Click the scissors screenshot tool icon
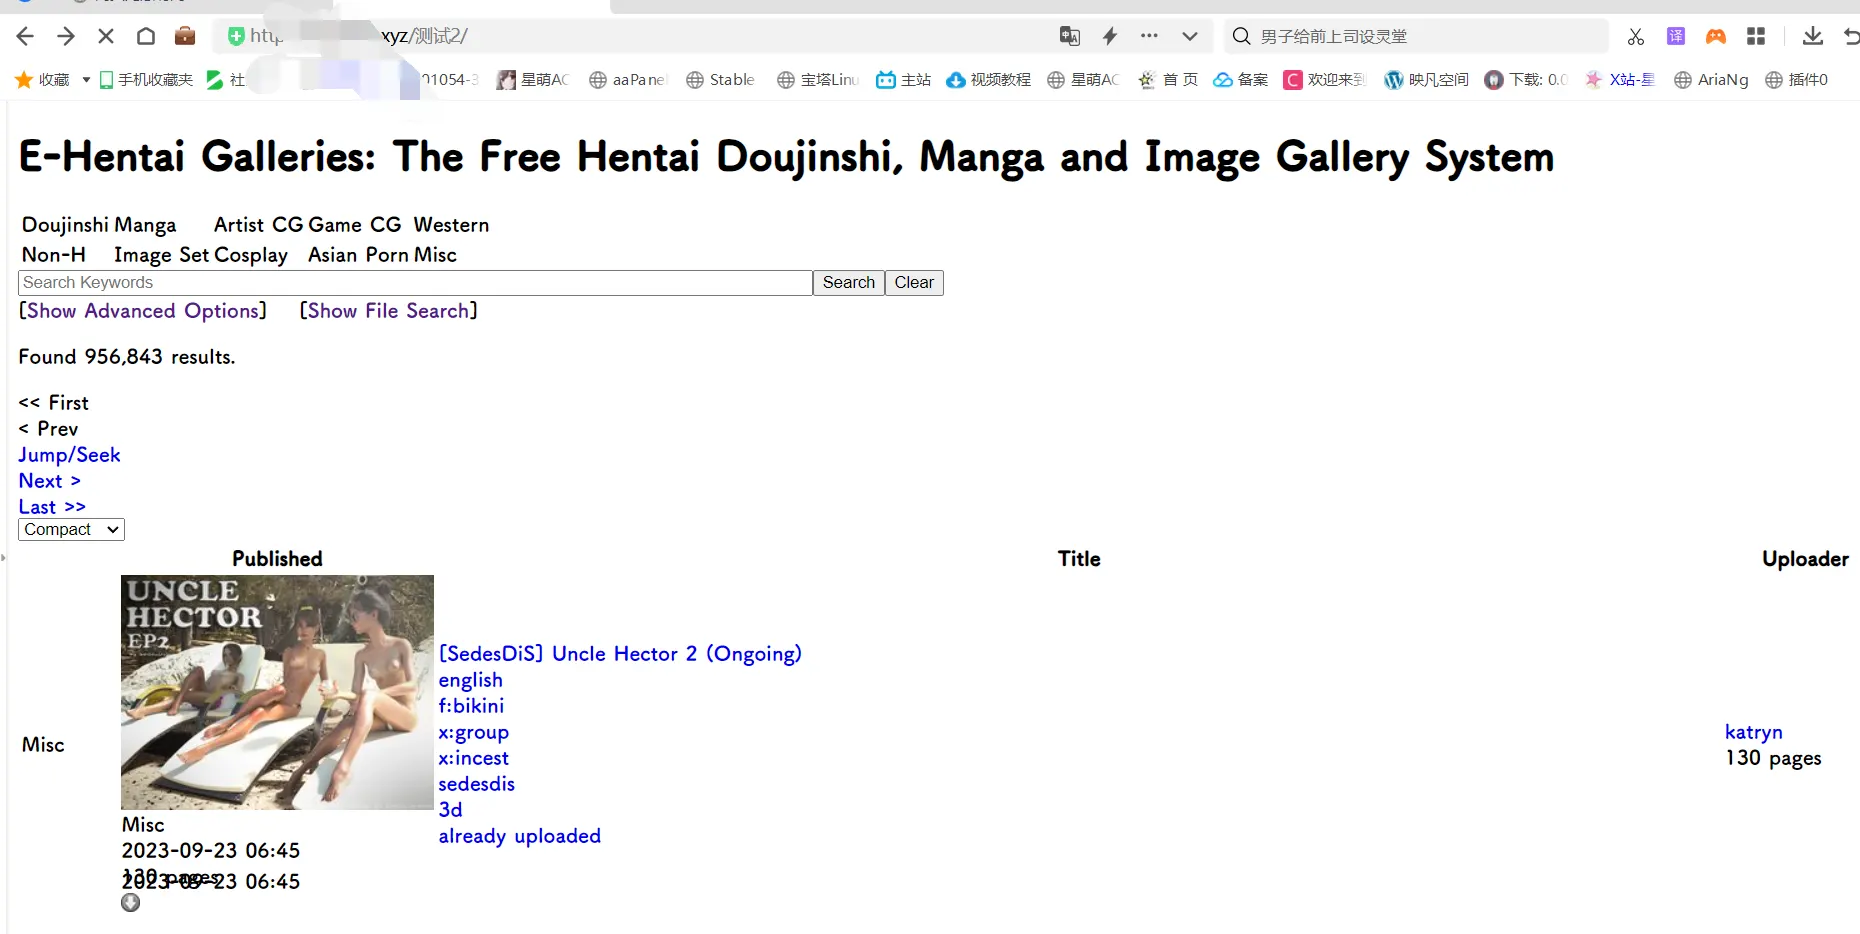Viewport: 1860px width, 934px height. click(1636, 37)
